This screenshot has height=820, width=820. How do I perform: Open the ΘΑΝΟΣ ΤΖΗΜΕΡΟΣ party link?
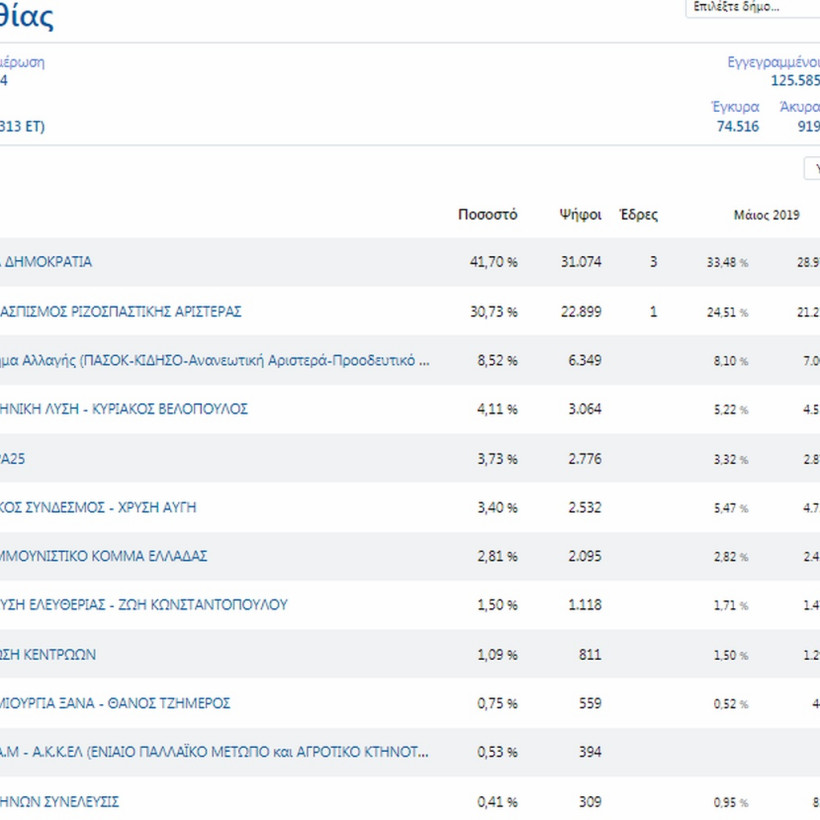click(115, 703)
